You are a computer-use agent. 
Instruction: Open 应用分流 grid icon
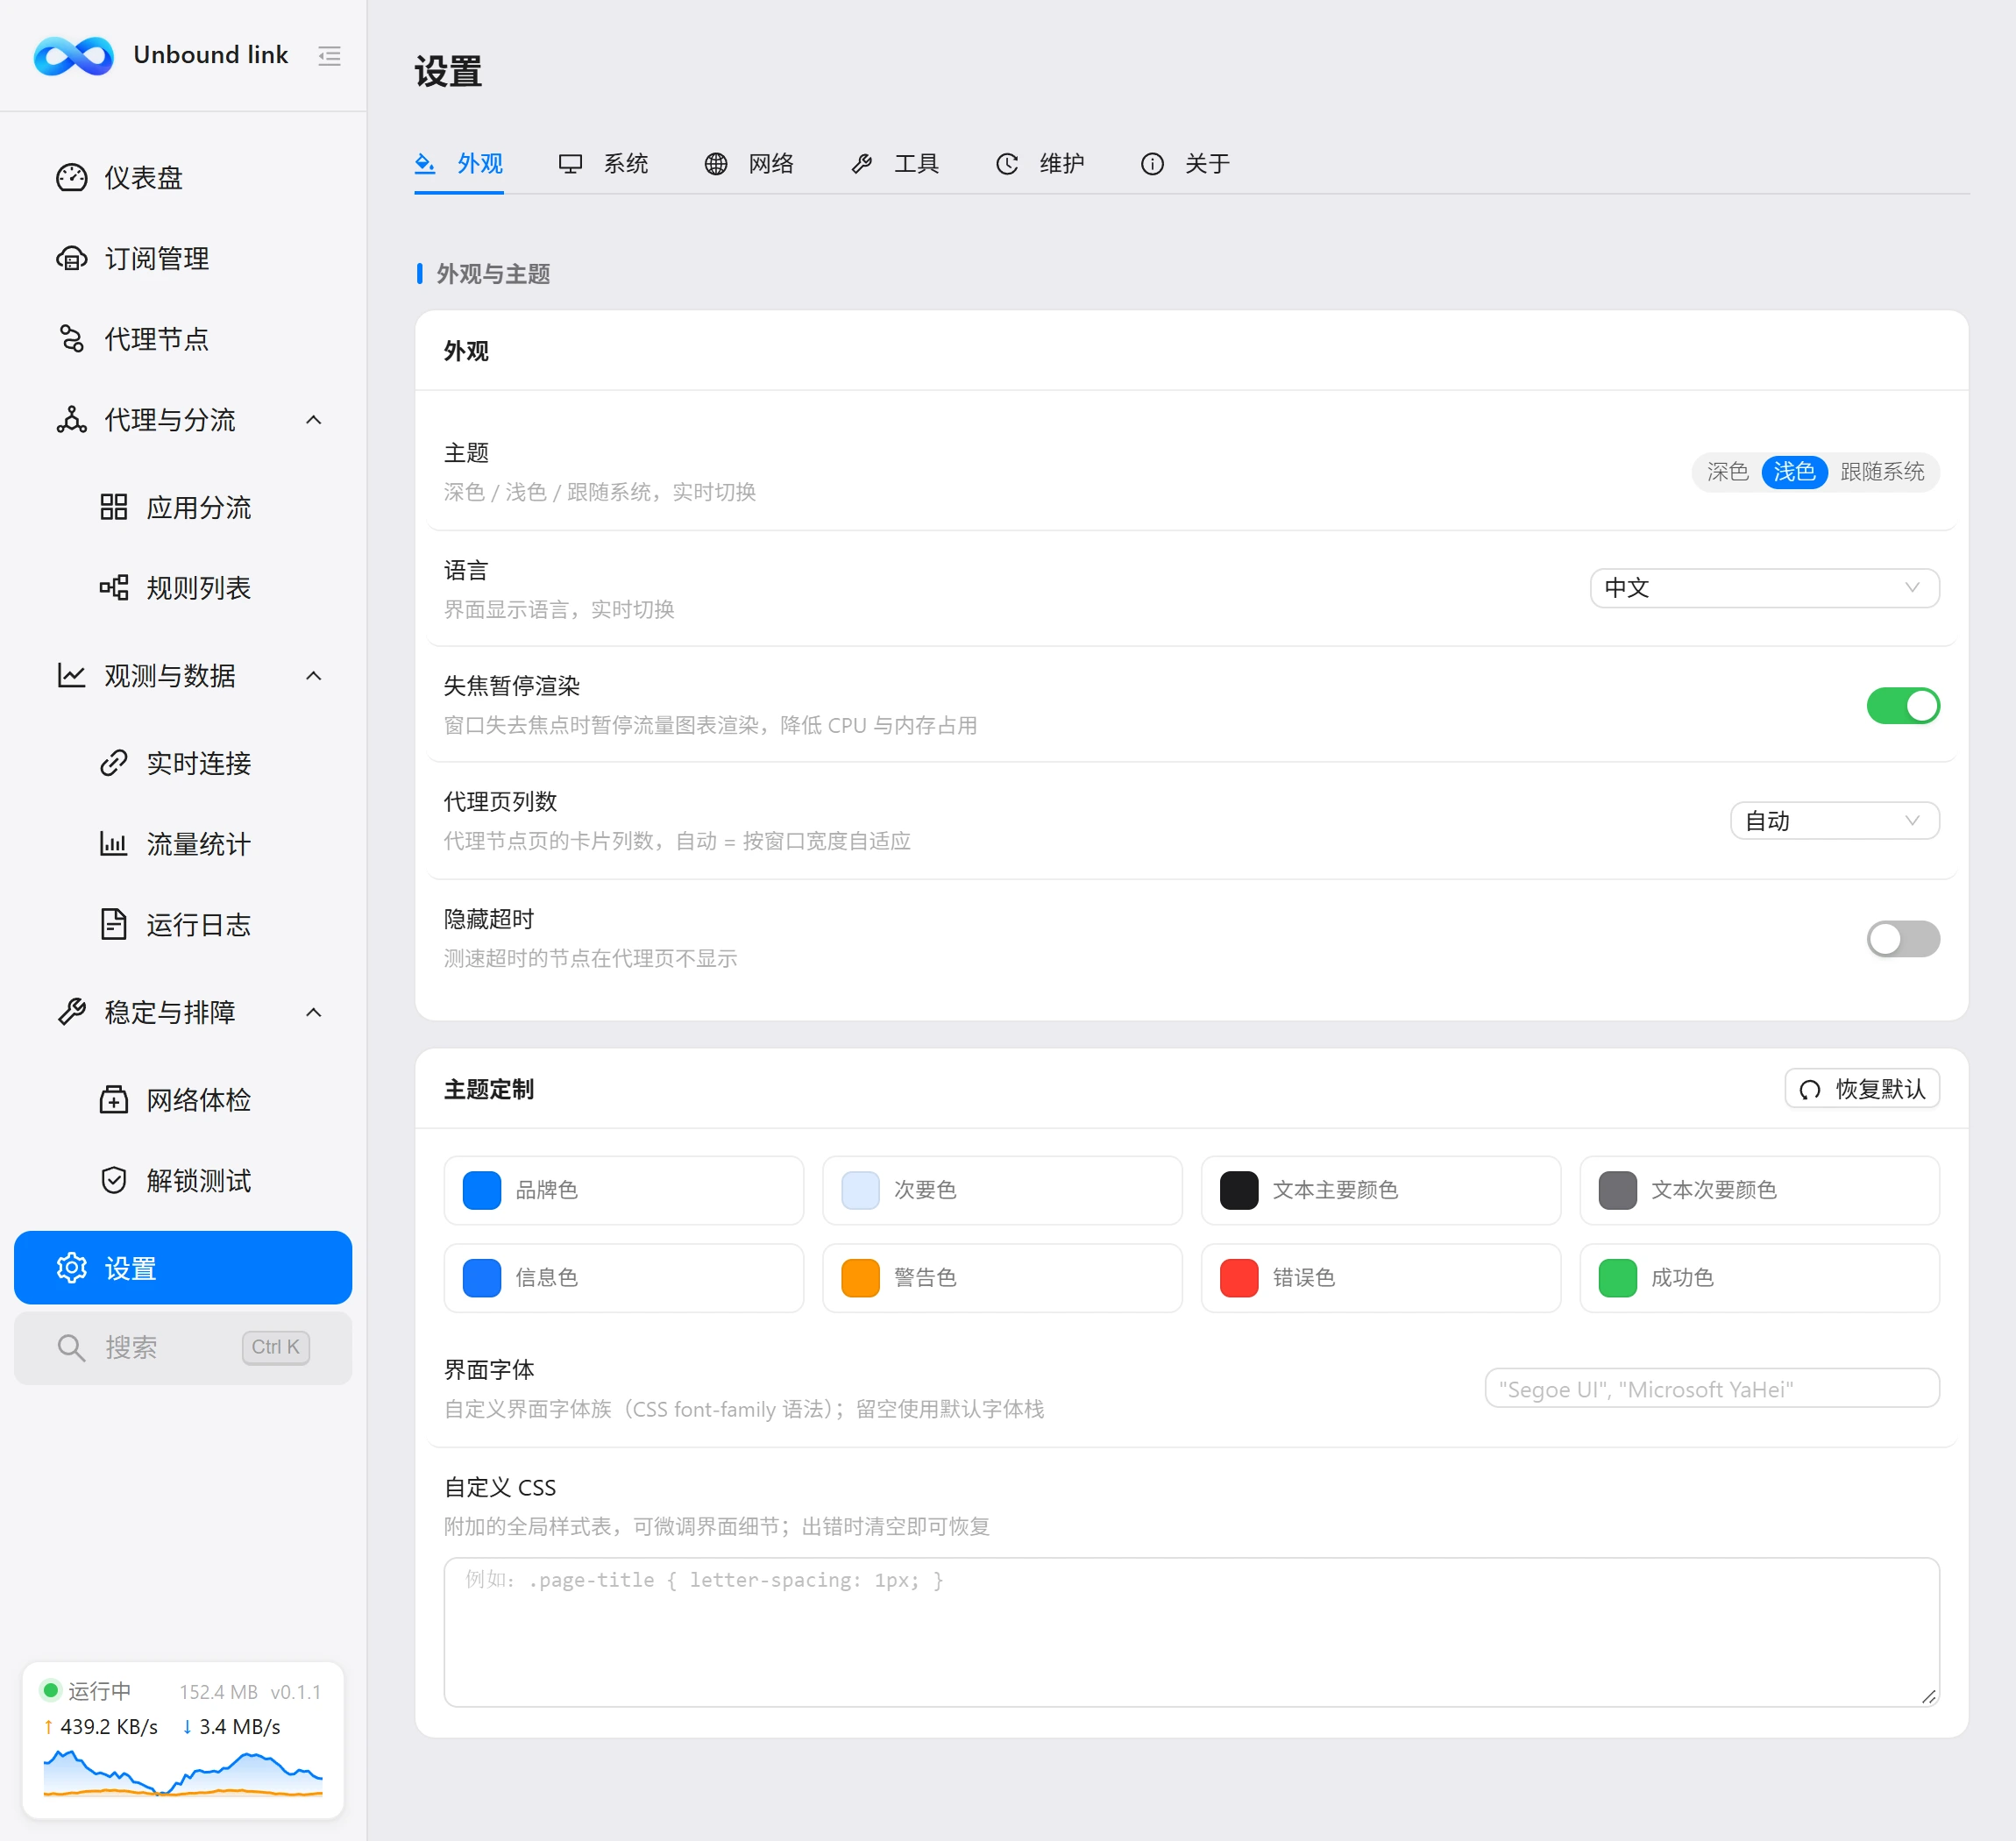114,507
